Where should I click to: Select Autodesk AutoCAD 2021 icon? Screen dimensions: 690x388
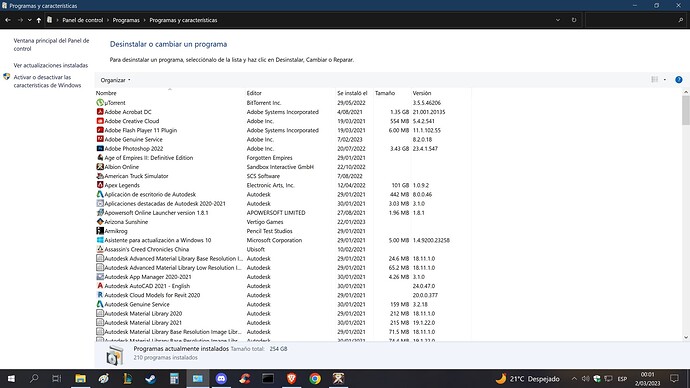pos(100,286)
